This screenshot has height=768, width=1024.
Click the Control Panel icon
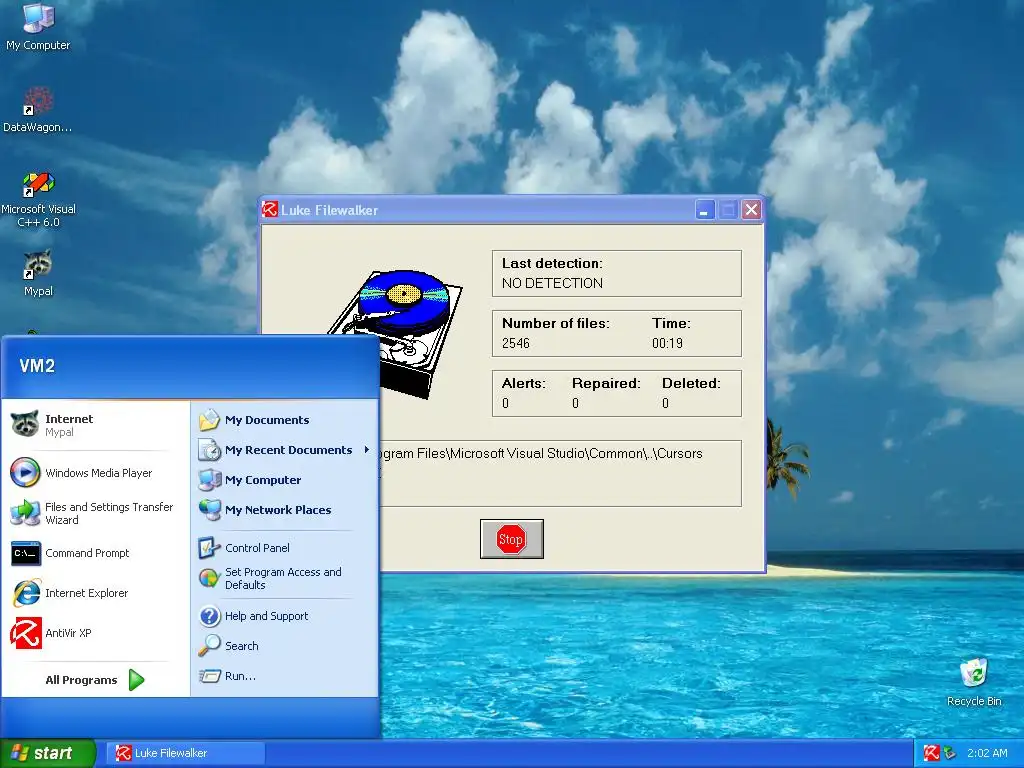click(210, 547)
